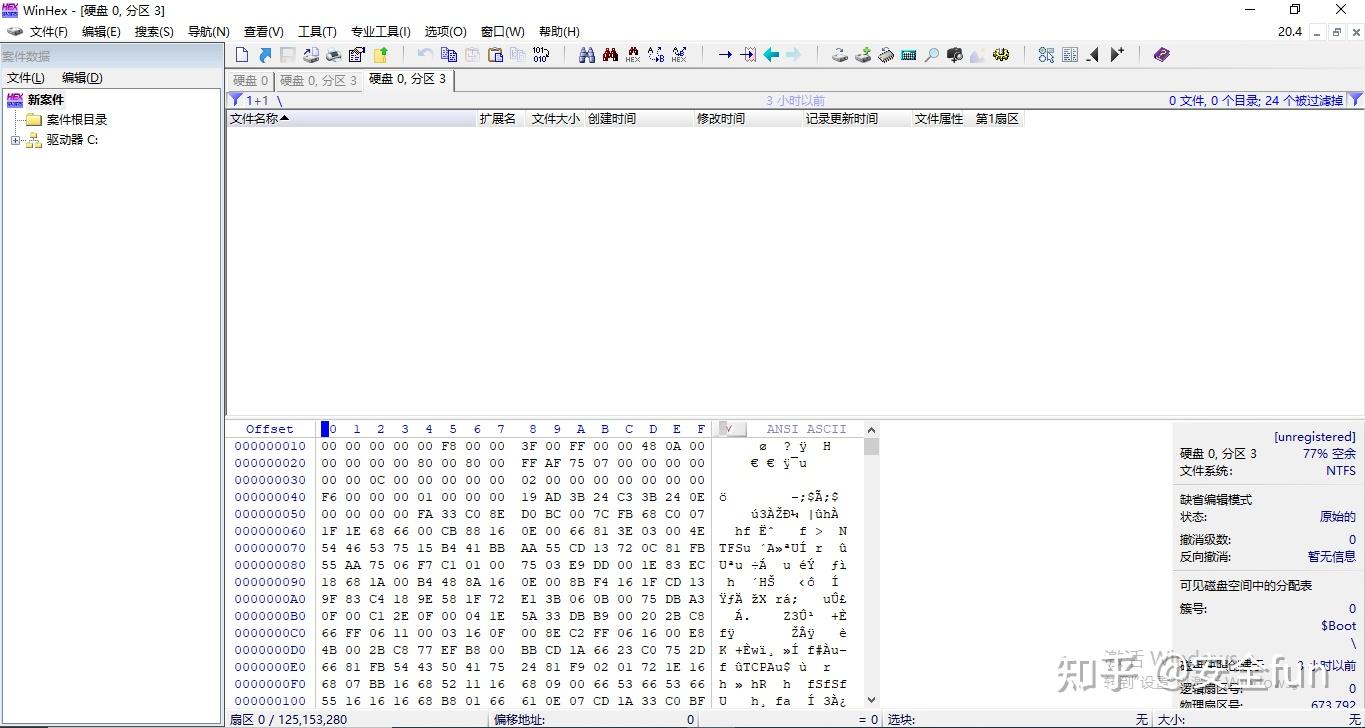Screen dimensions: 1365x728
Task: Open Find Hex Values with the red binoculars
Action: tap(610, 55)
